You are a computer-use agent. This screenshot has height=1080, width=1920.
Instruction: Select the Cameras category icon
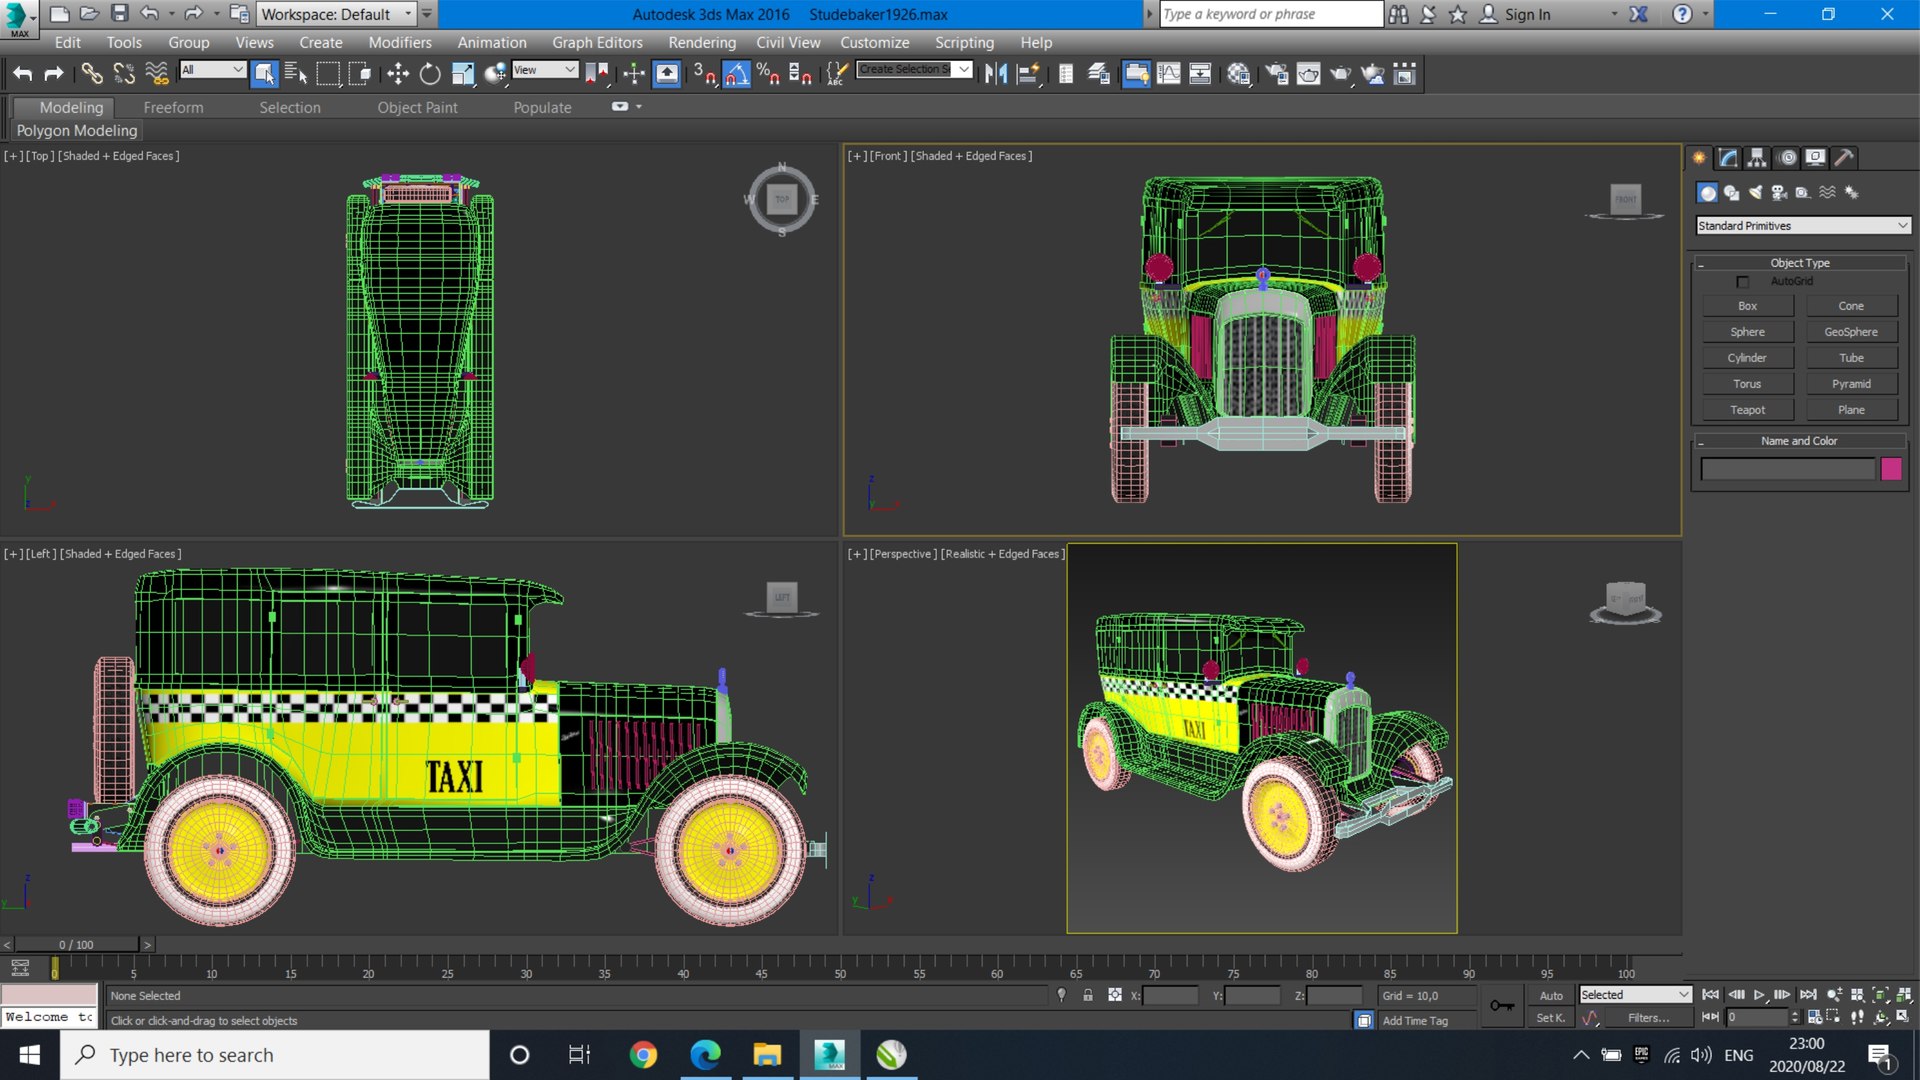(x=1780, y=192)
